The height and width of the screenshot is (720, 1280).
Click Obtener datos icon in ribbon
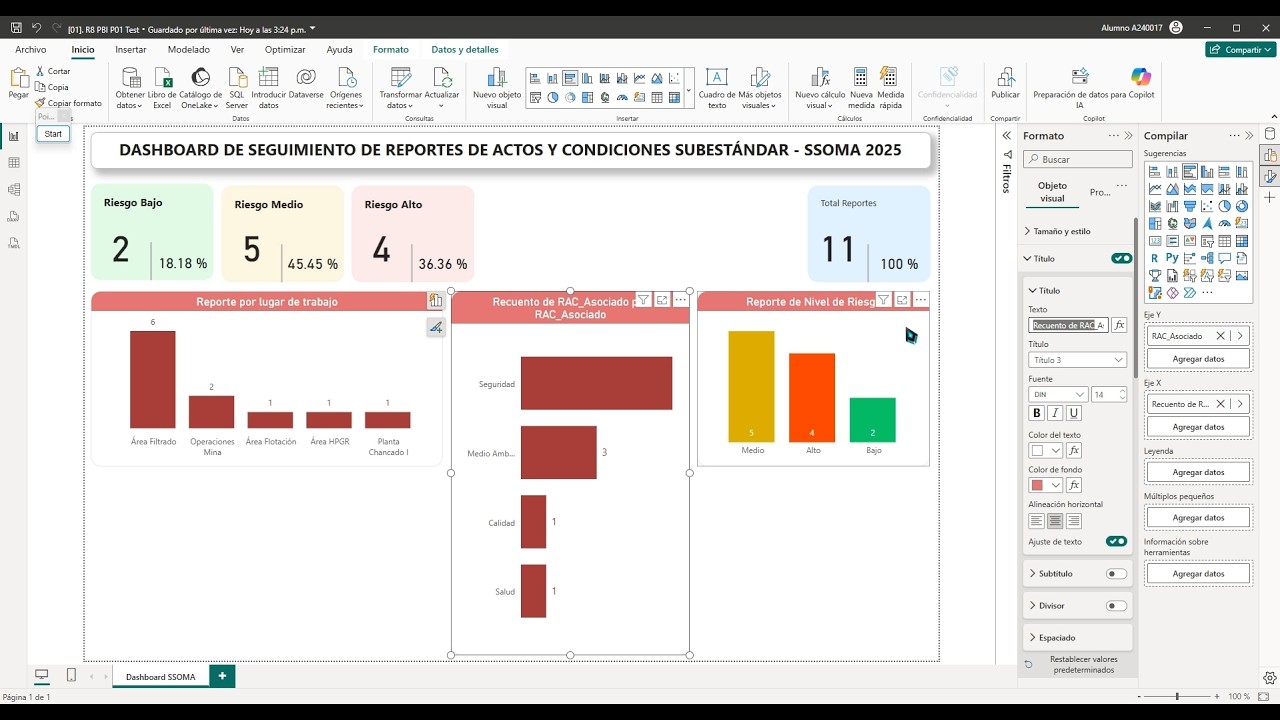130,78
